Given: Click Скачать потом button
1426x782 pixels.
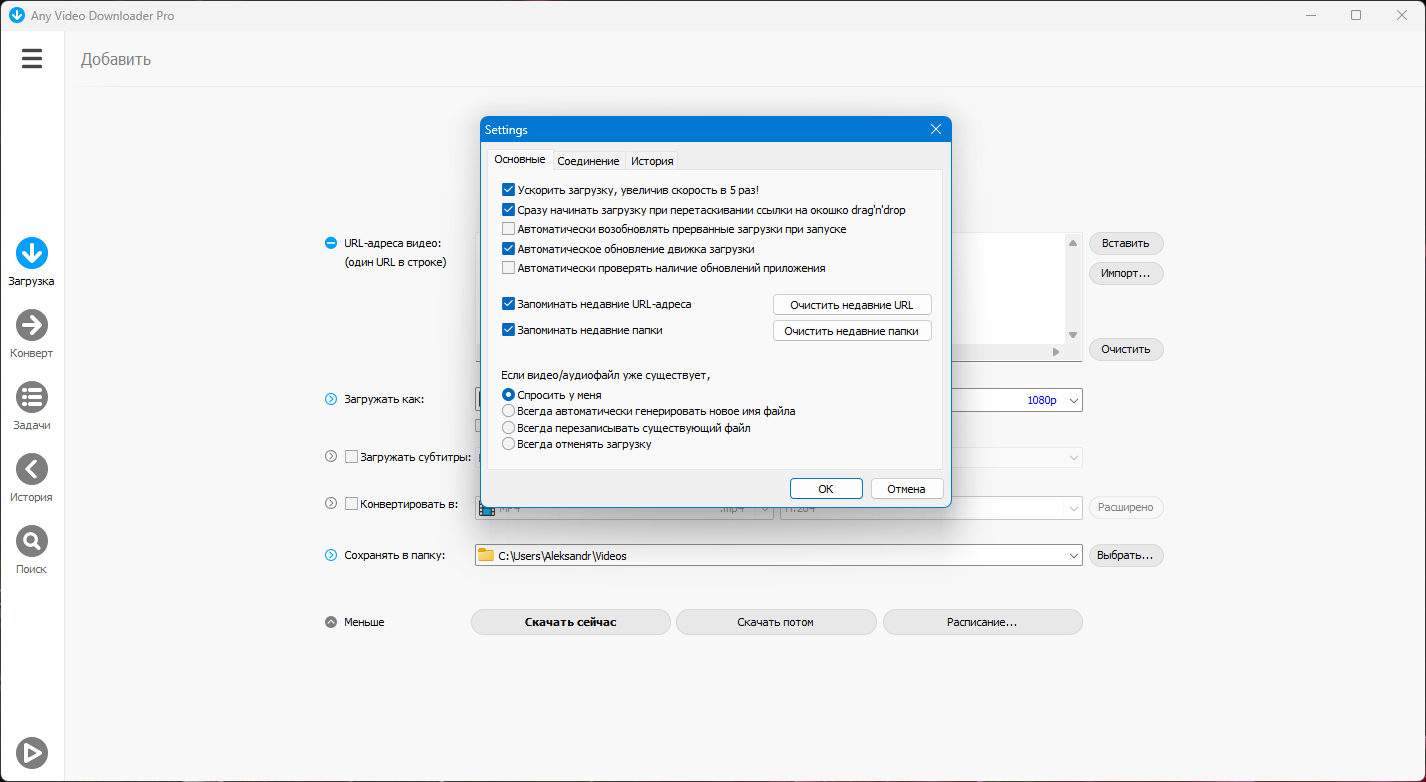Looking at the screenshot, I should [x=776, y=622].
